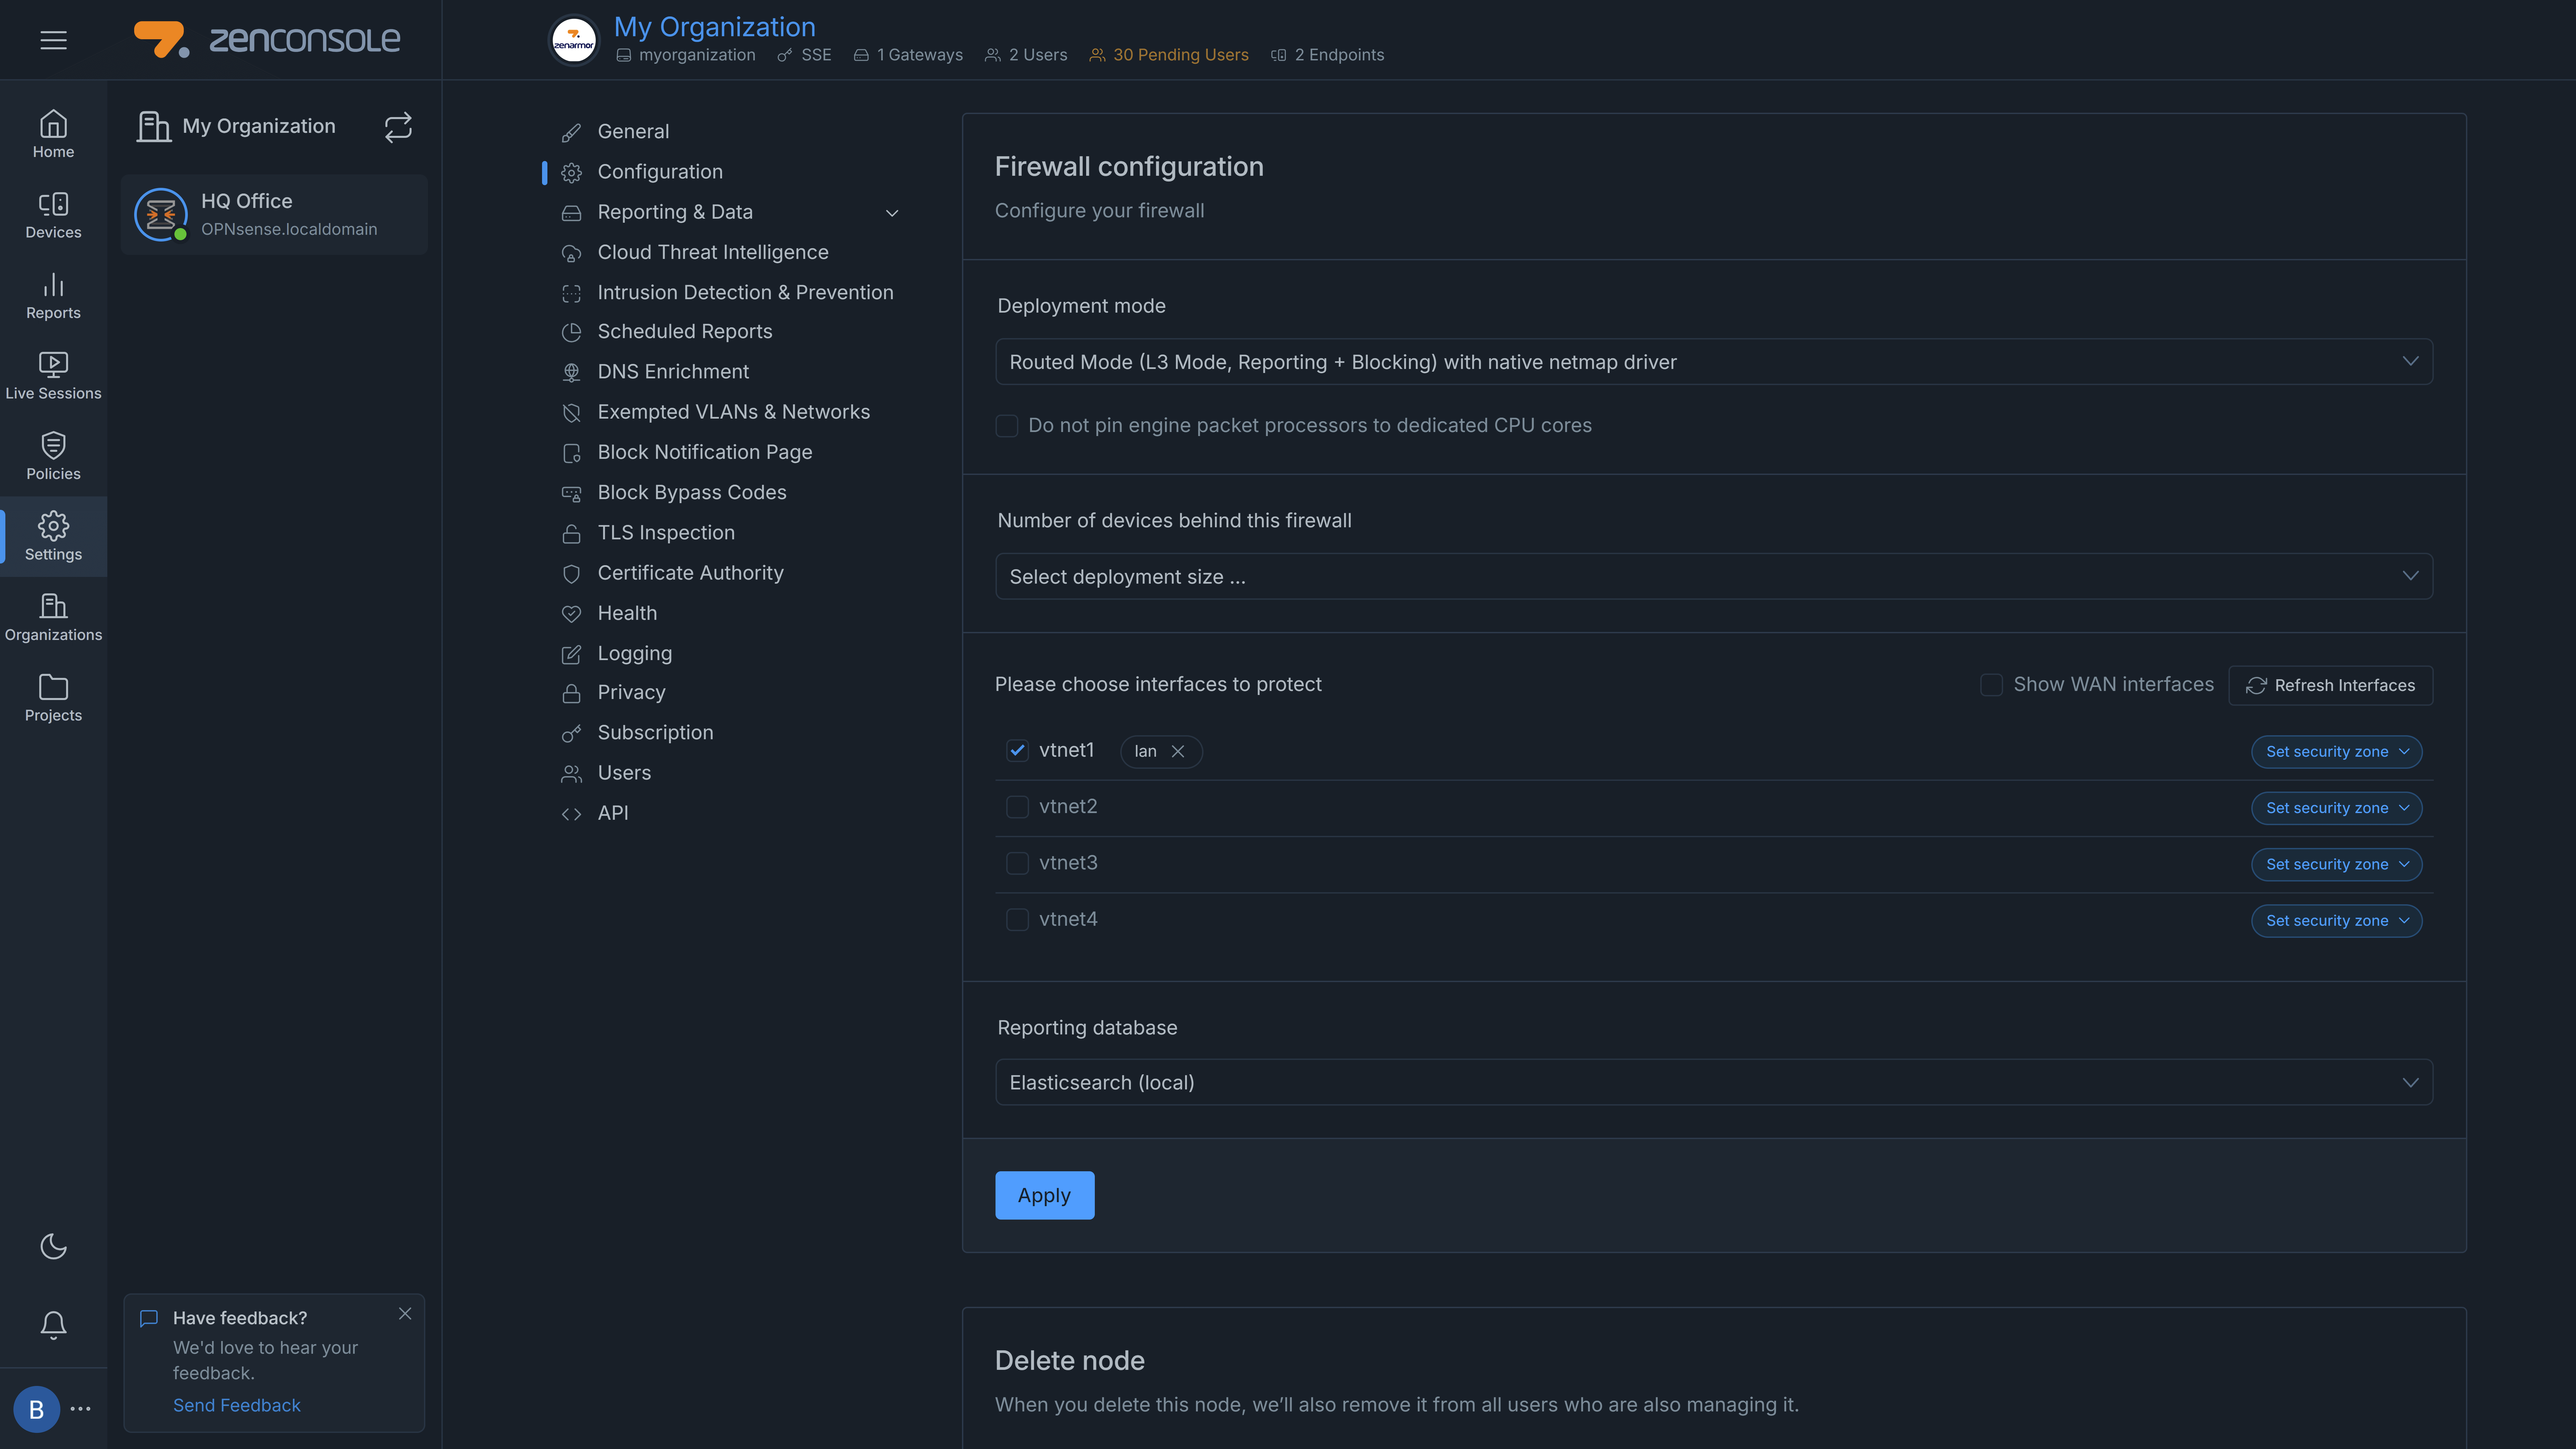
Task: Click the 1 Gateways header item
Action: (x=908, y=55)
